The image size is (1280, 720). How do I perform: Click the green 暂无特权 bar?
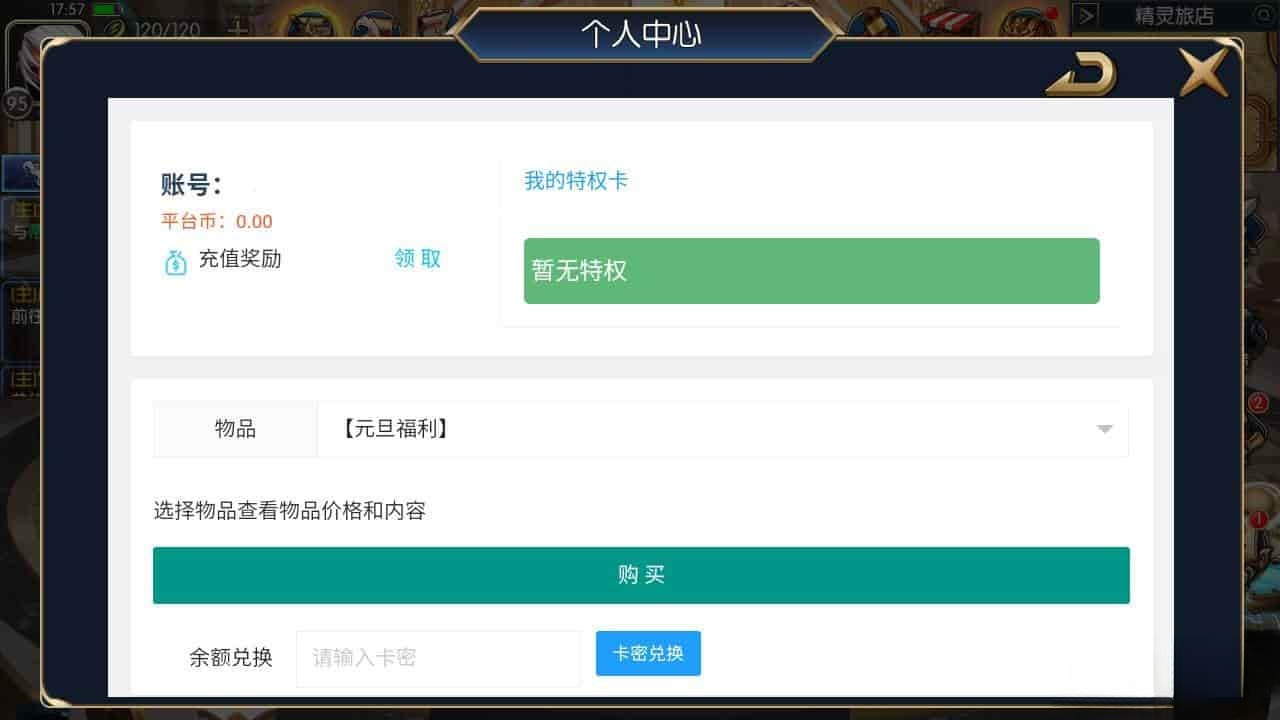[811, 271]
